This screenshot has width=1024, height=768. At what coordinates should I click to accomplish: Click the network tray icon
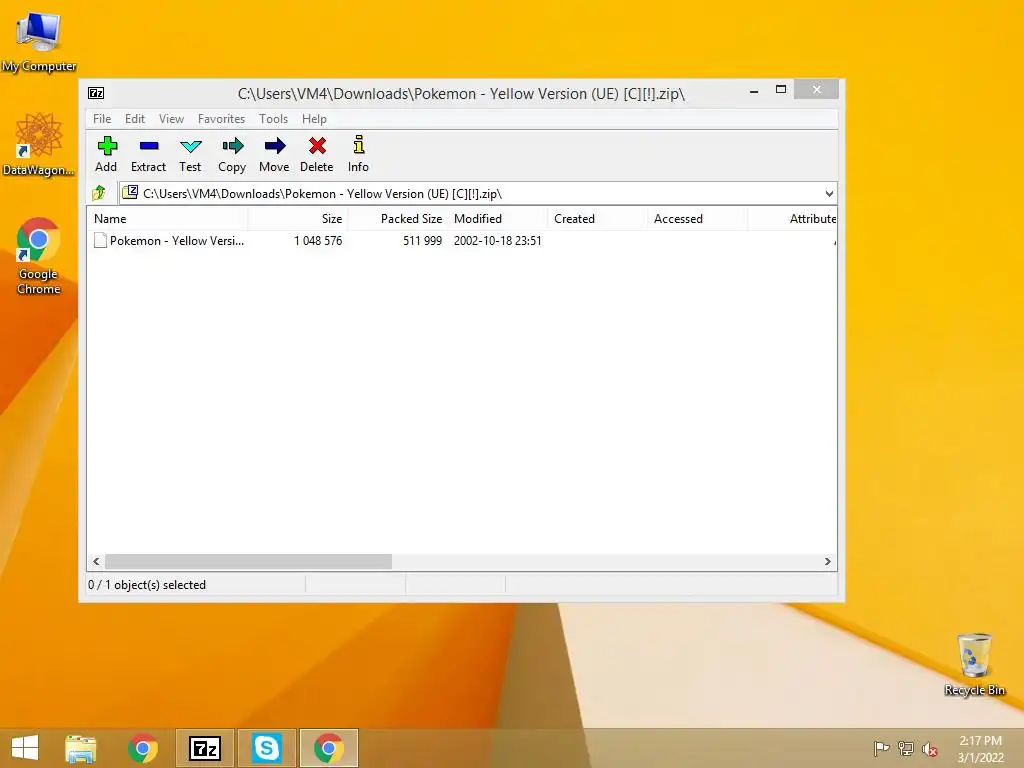coord(906,748)
